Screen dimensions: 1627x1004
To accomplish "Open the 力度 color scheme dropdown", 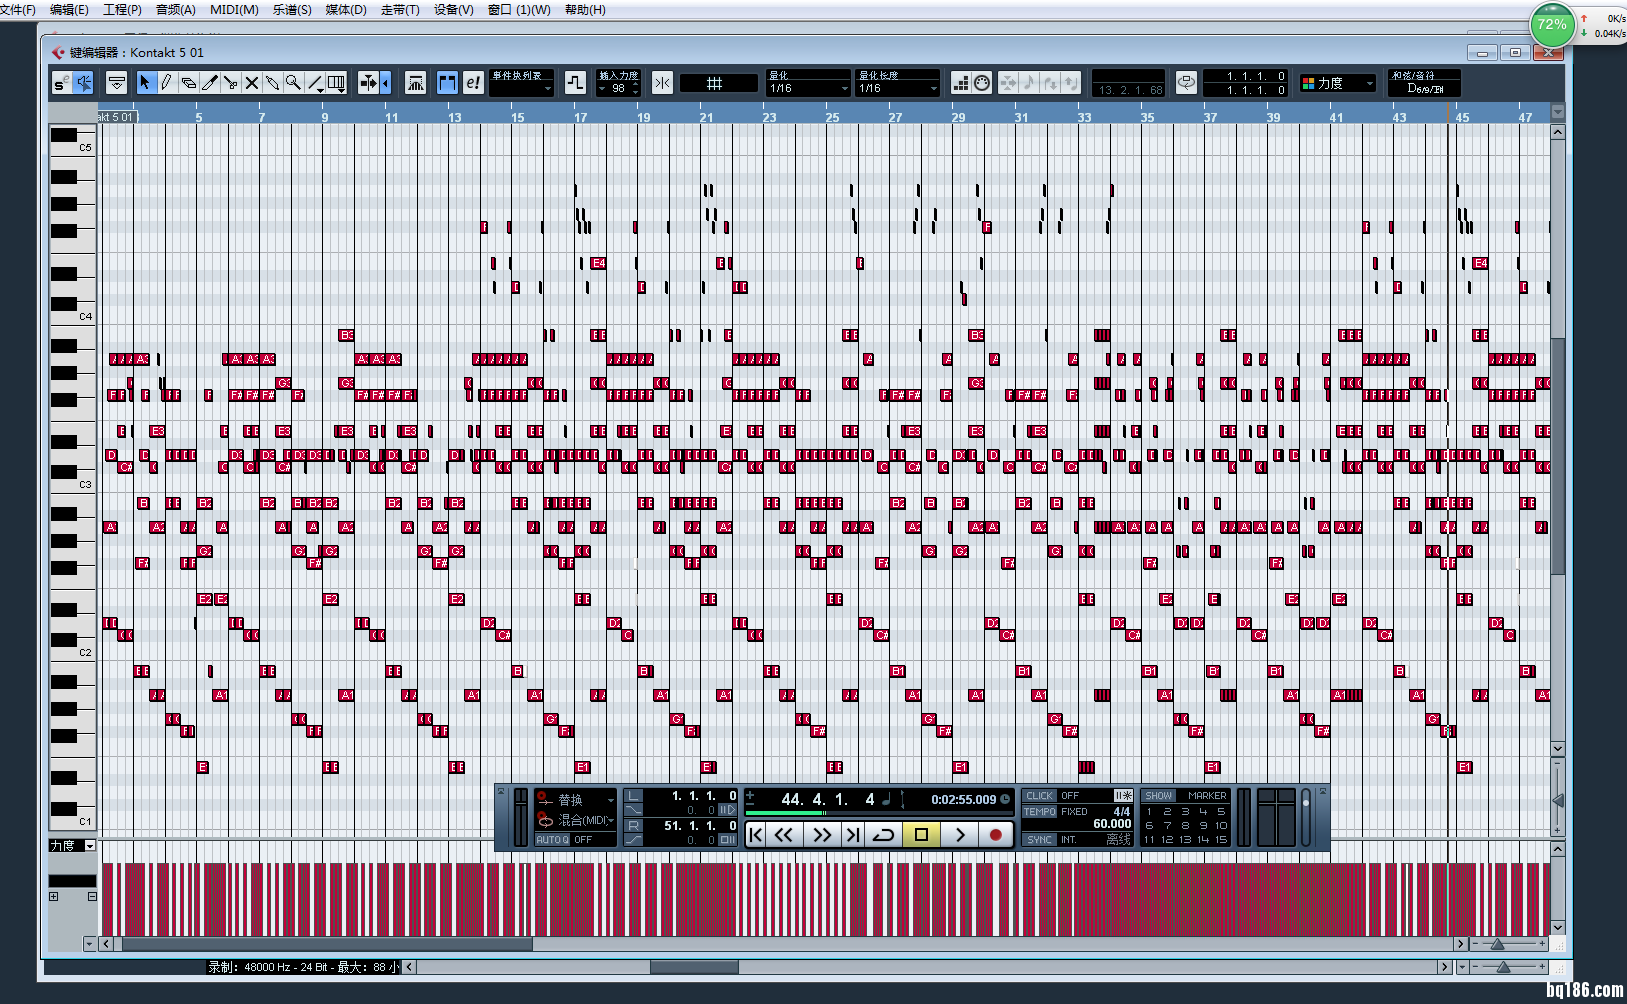I will pyautogui.click(x=1338, y=83).
